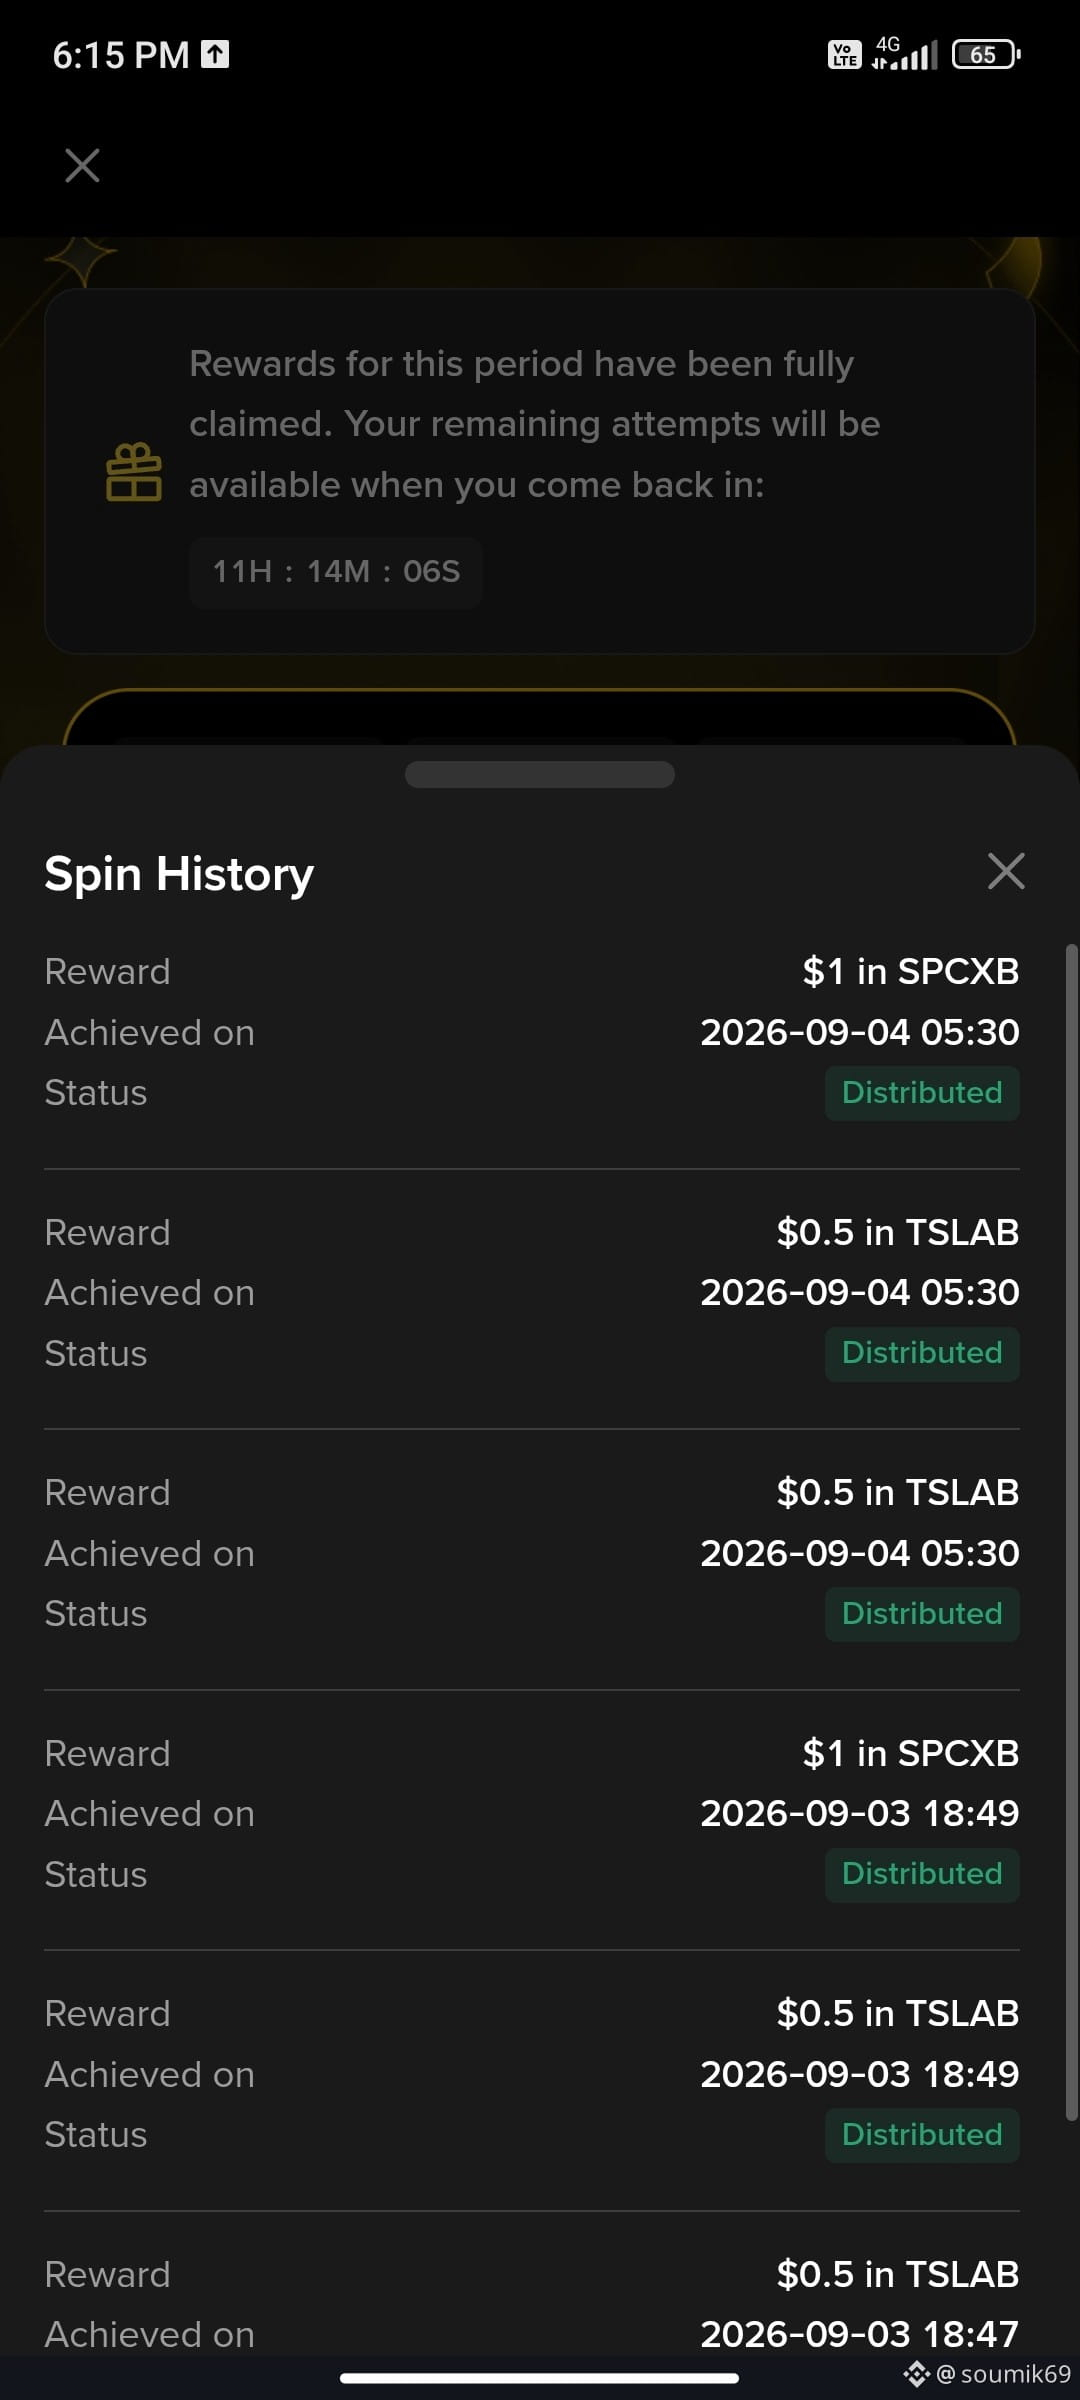Tap the date 2026-09-03 18:47
The image size is (1080, 2400).
[859, 2334]
